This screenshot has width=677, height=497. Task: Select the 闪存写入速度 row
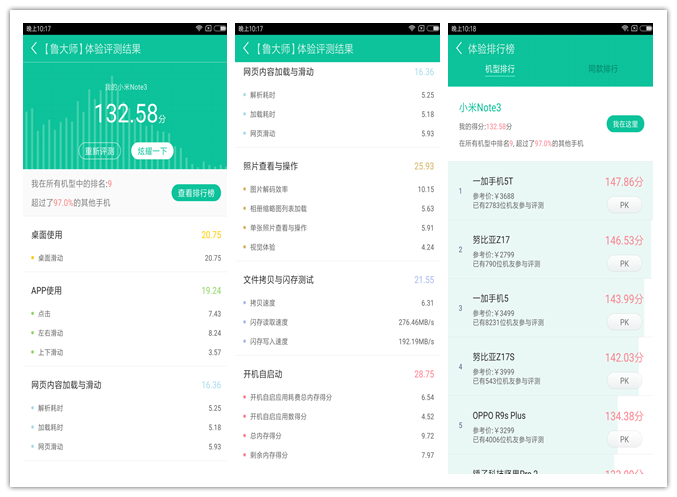click(337, 342)
